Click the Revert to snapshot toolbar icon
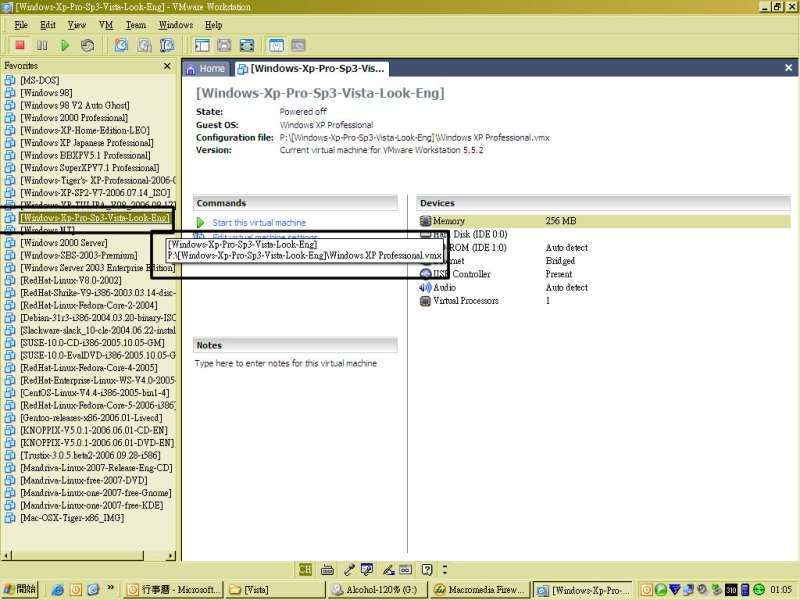Viewport: 800px width, 600px height. 144,45
